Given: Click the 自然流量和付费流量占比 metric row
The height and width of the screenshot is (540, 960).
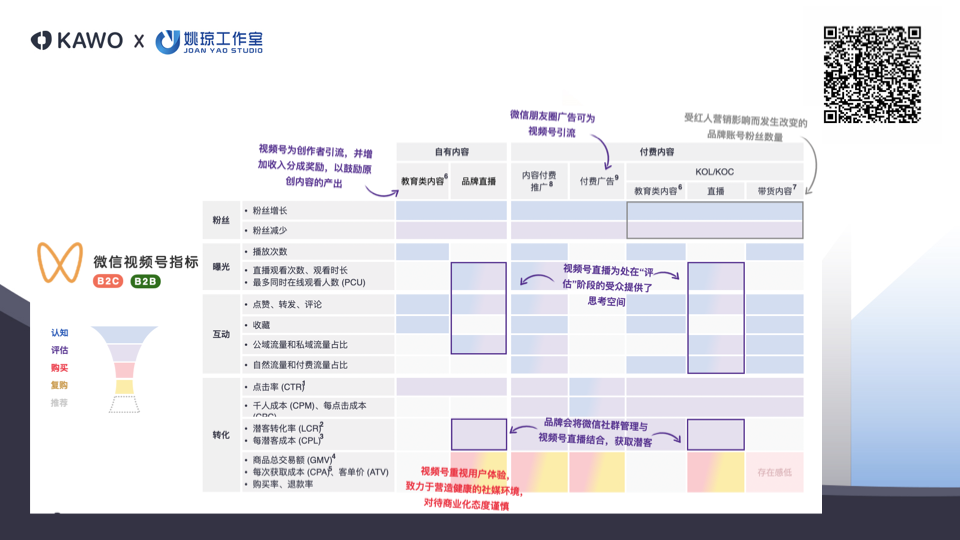Looking at the screenshot, I should coord(318,365).
